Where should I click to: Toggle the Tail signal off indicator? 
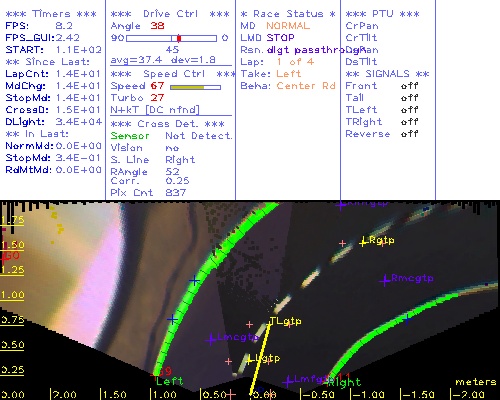[x=409, y=98]
